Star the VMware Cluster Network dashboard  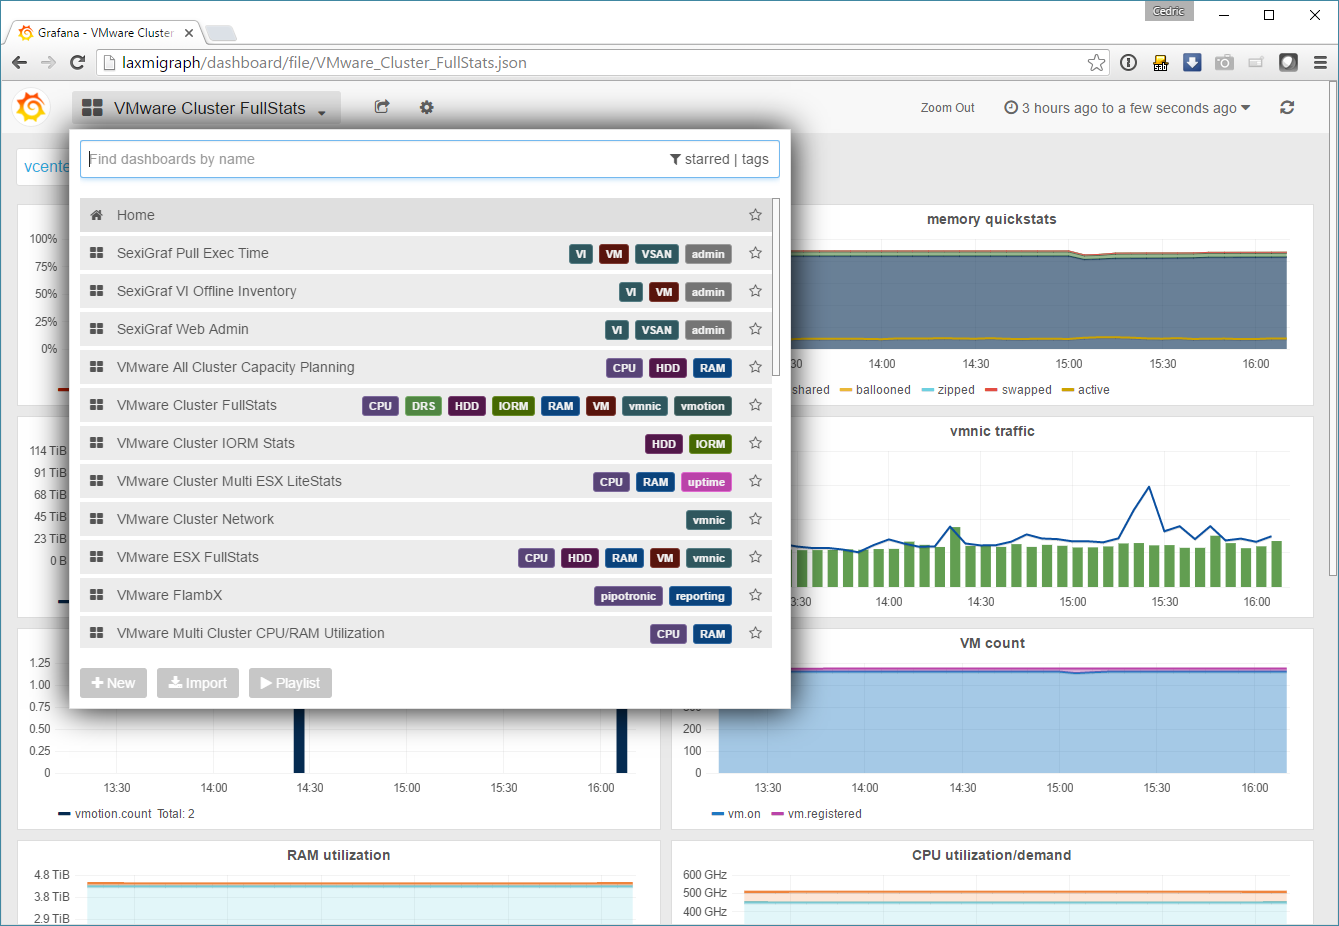pos(755,519)
